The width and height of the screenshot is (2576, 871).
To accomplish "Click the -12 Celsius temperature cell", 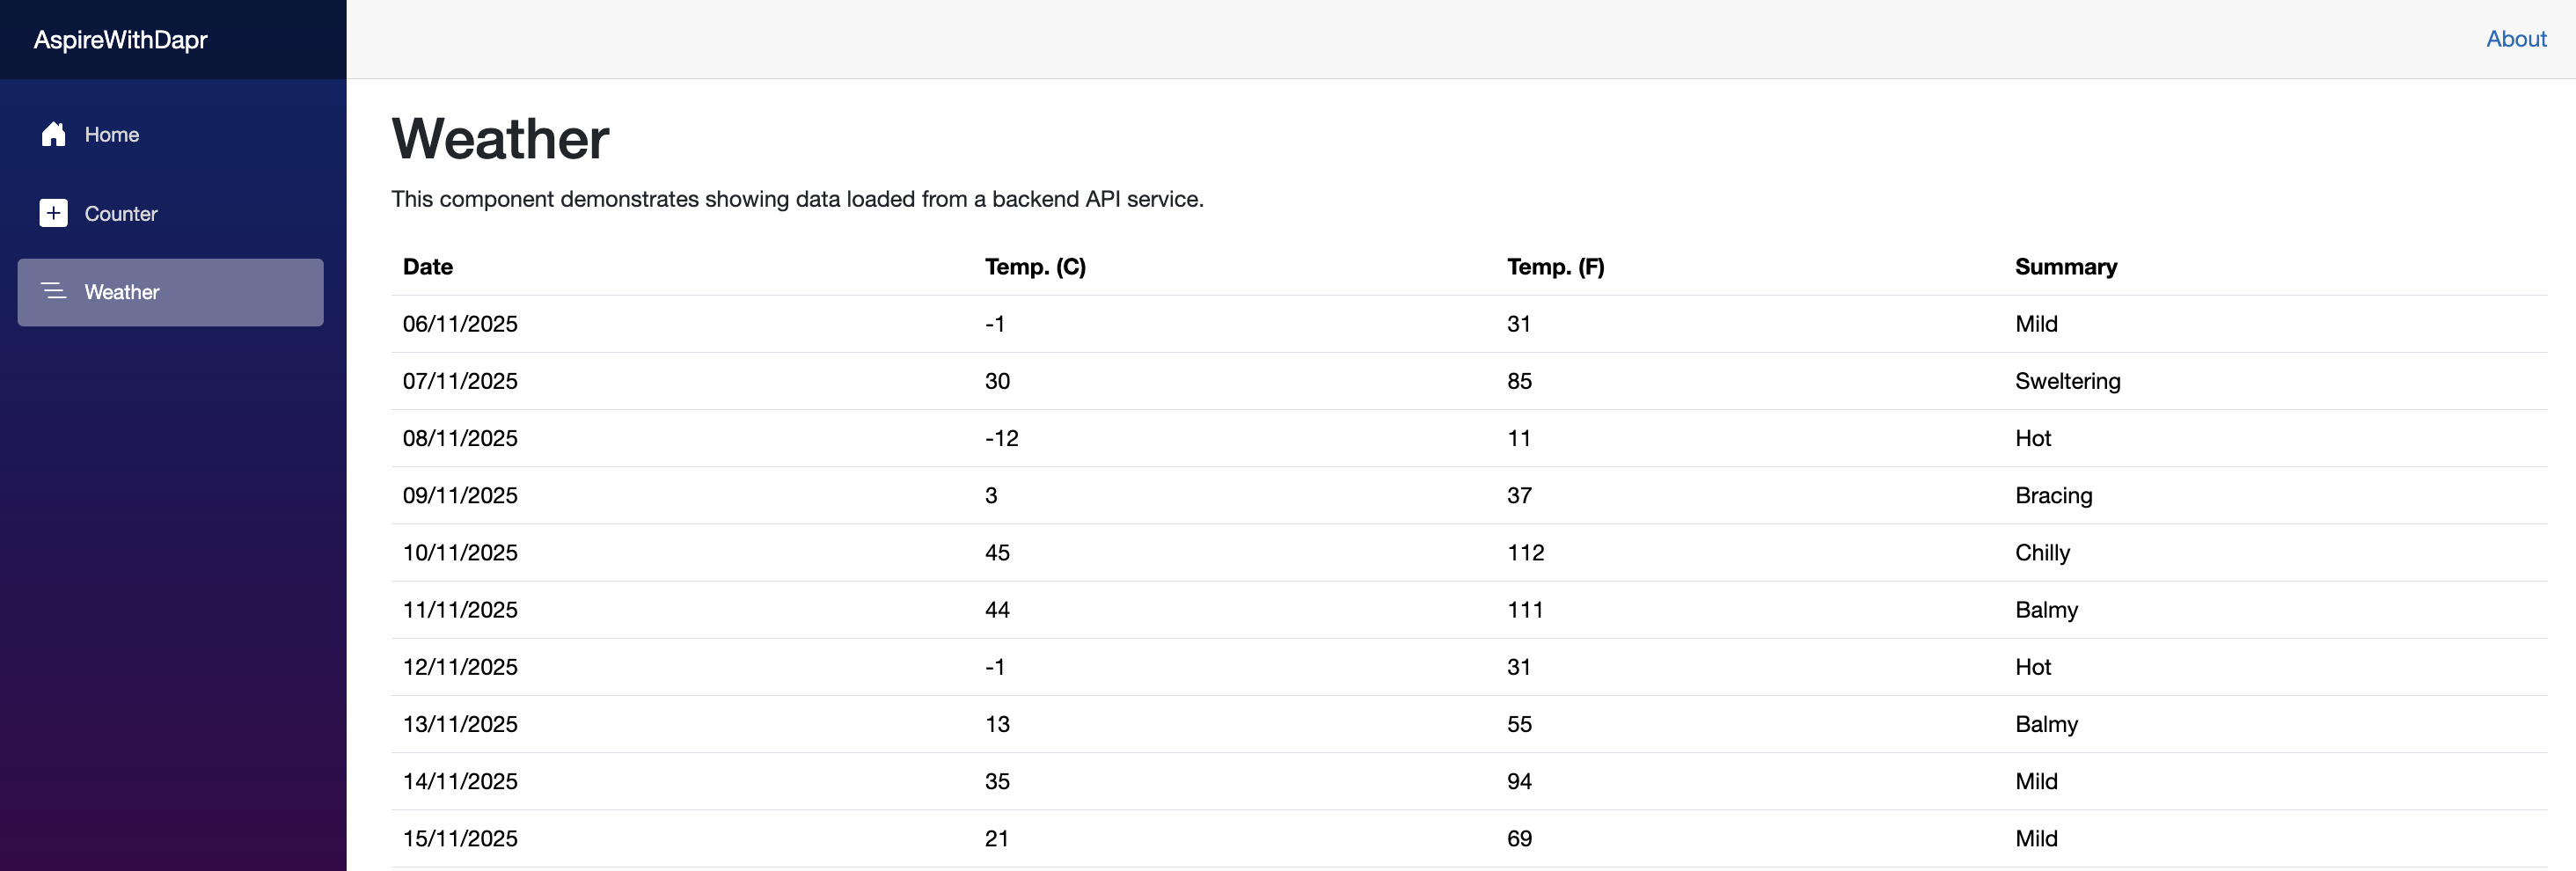I will click(x=1001, y=438).
